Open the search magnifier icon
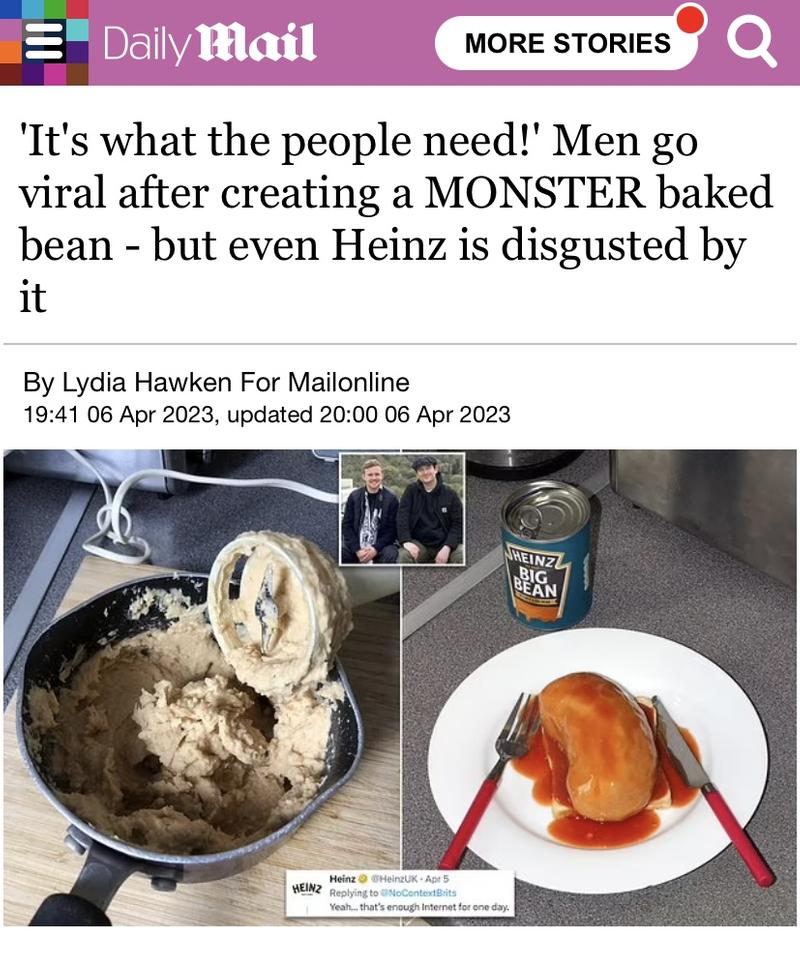This screenshot has width=800, height=953. click(751, 44)
